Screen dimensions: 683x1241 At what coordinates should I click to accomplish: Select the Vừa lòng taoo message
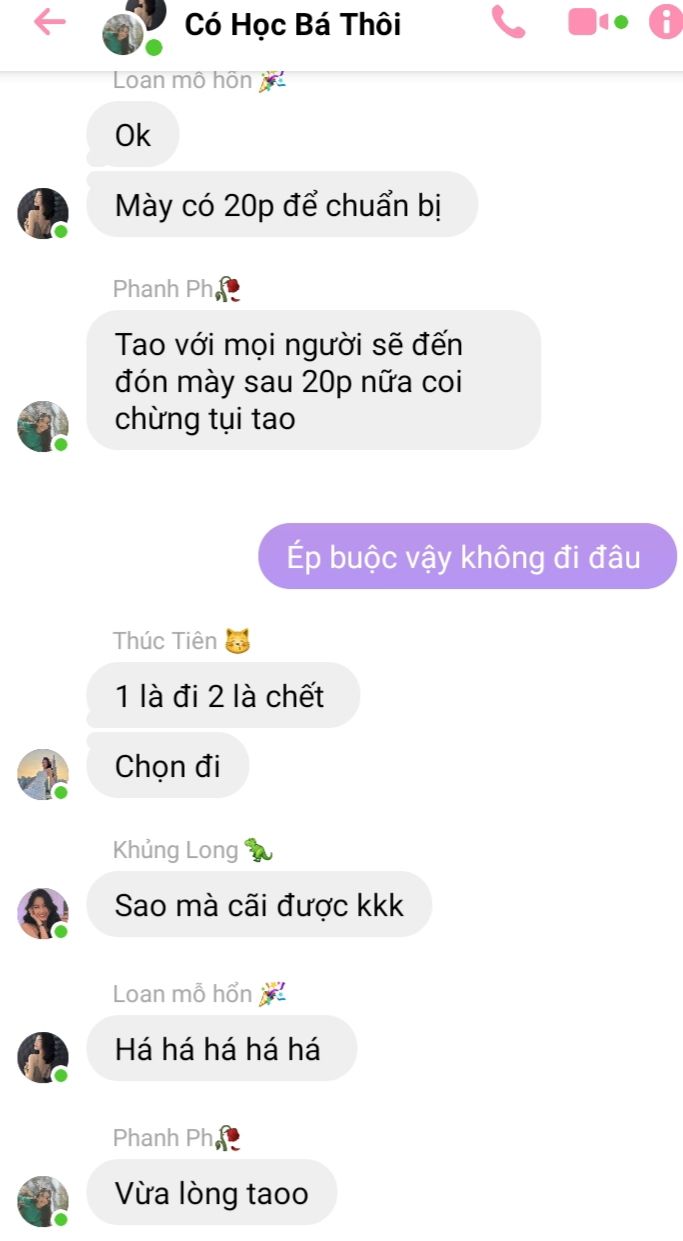point(212,1193)
